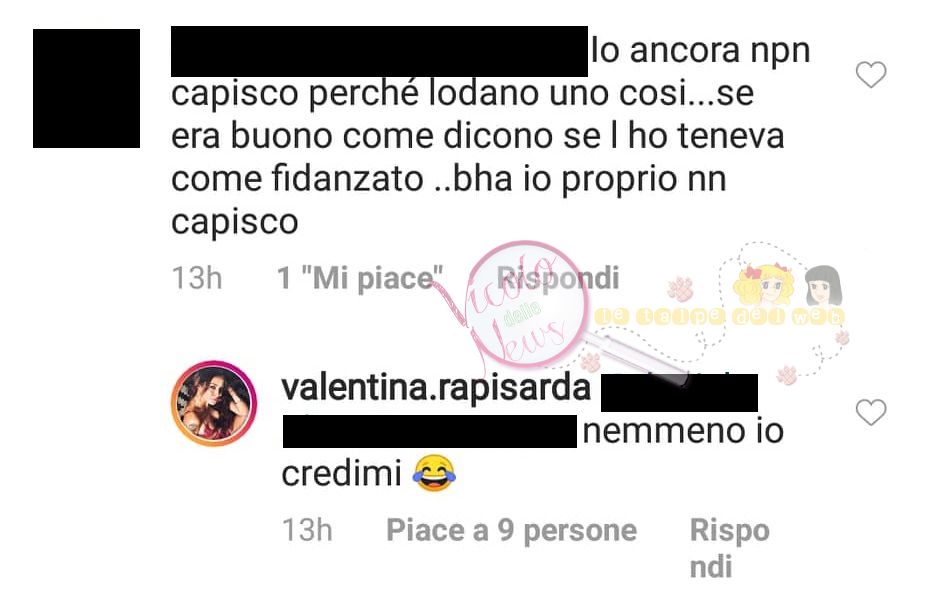Open the "Piace a 9 persone" likes list
The width and height of the screenshot is (945, 606).
coord(511,531)
